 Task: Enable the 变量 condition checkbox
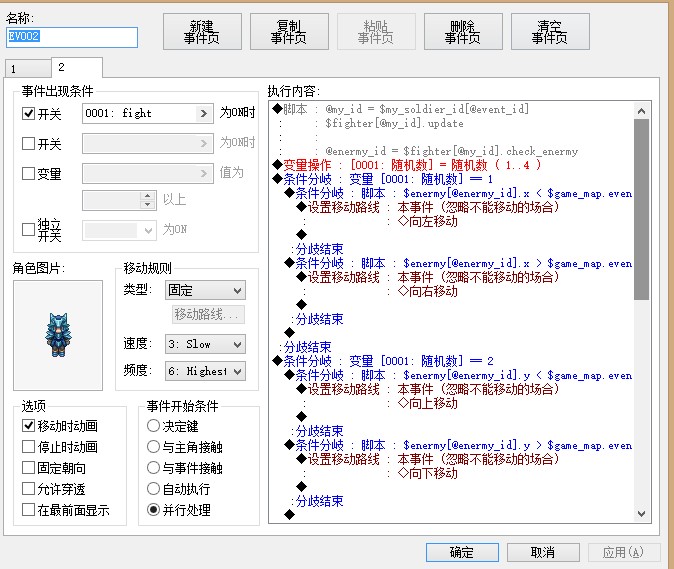(x=28, y=173)
